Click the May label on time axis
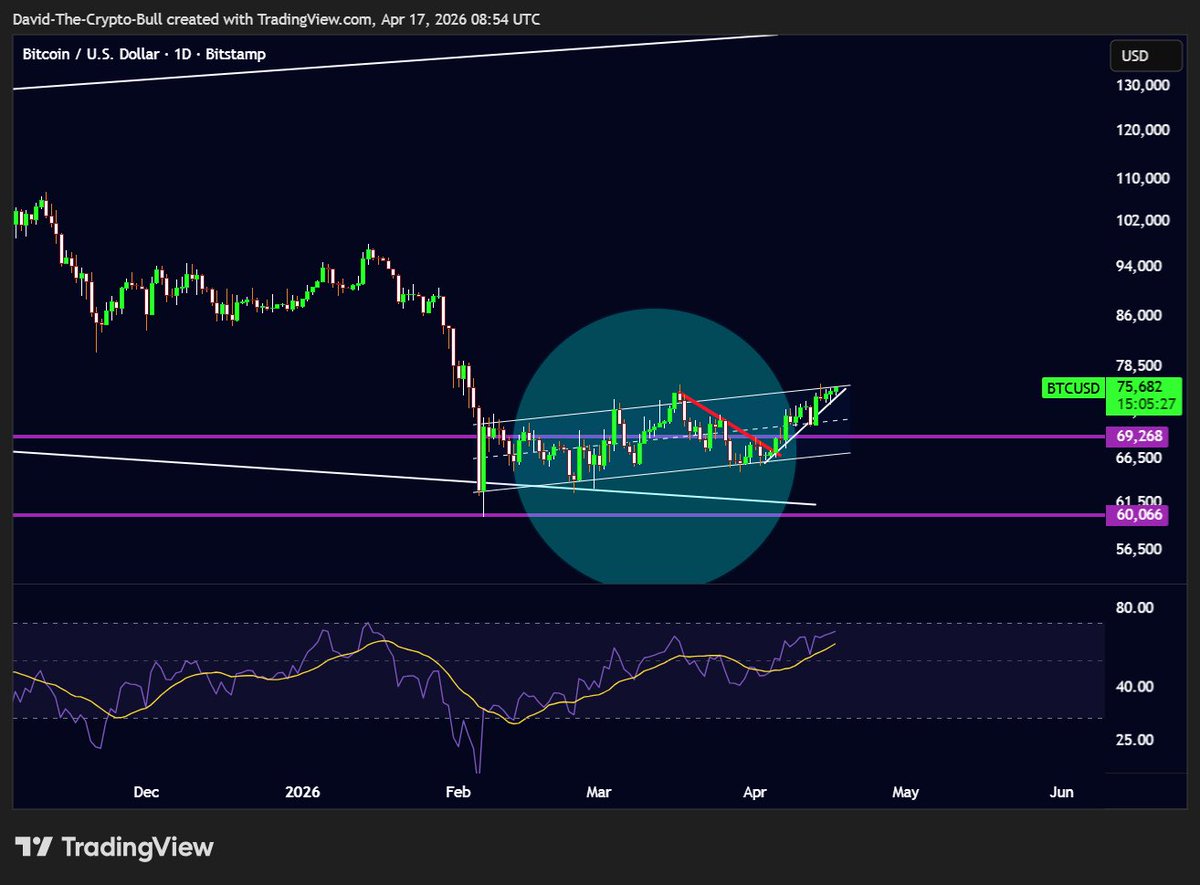1200x885 pixels. click(x=905, y=792)
